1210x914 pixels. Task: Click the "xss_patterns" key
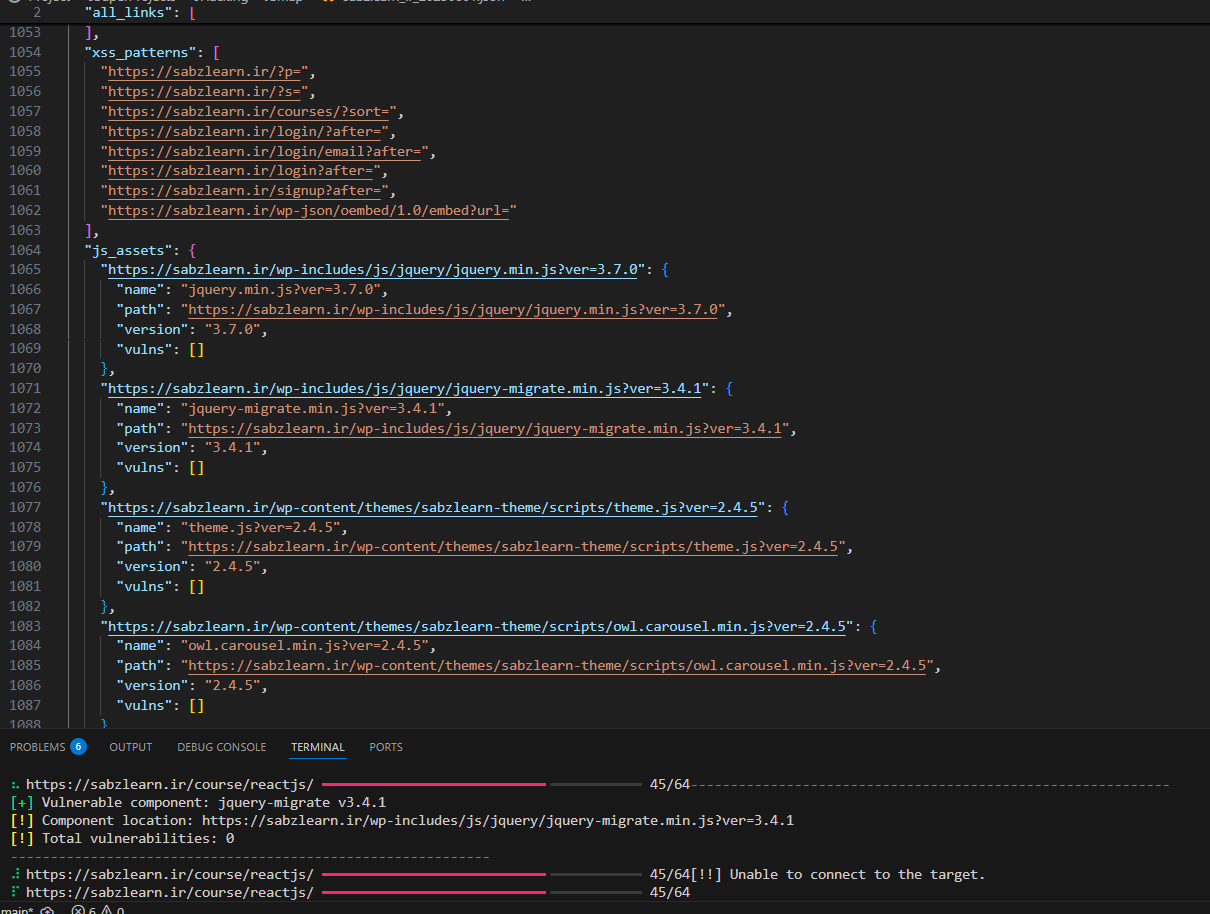click(142, 52)
